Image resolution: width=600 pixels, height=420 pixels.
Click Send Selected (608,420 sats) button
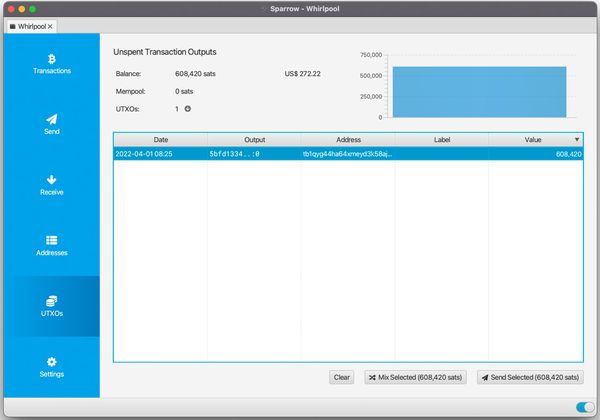pos(530,377)
